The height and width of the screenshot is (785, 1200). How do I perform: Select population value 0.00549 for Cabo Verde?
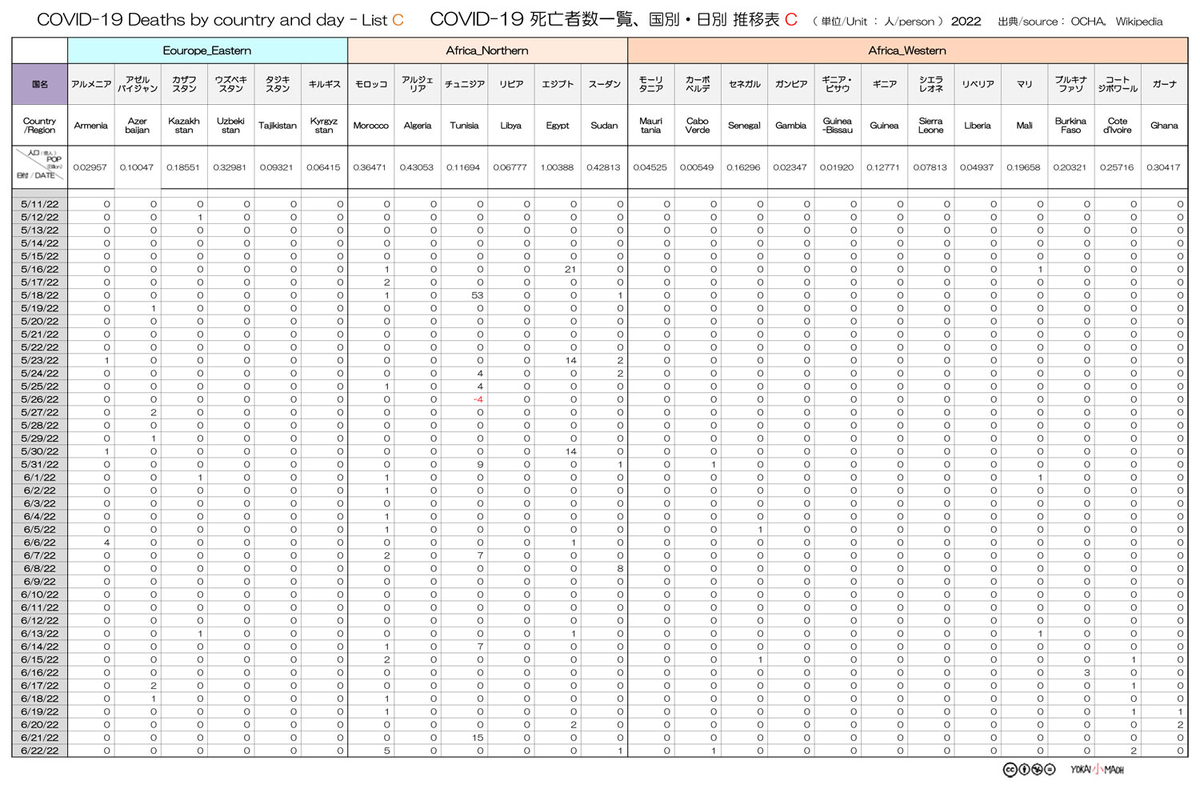tap(697, 167)
